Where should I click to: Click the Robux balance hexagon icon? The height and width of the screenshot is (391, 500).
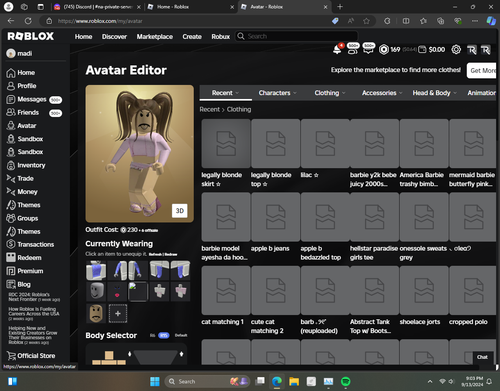coord(384,50)
